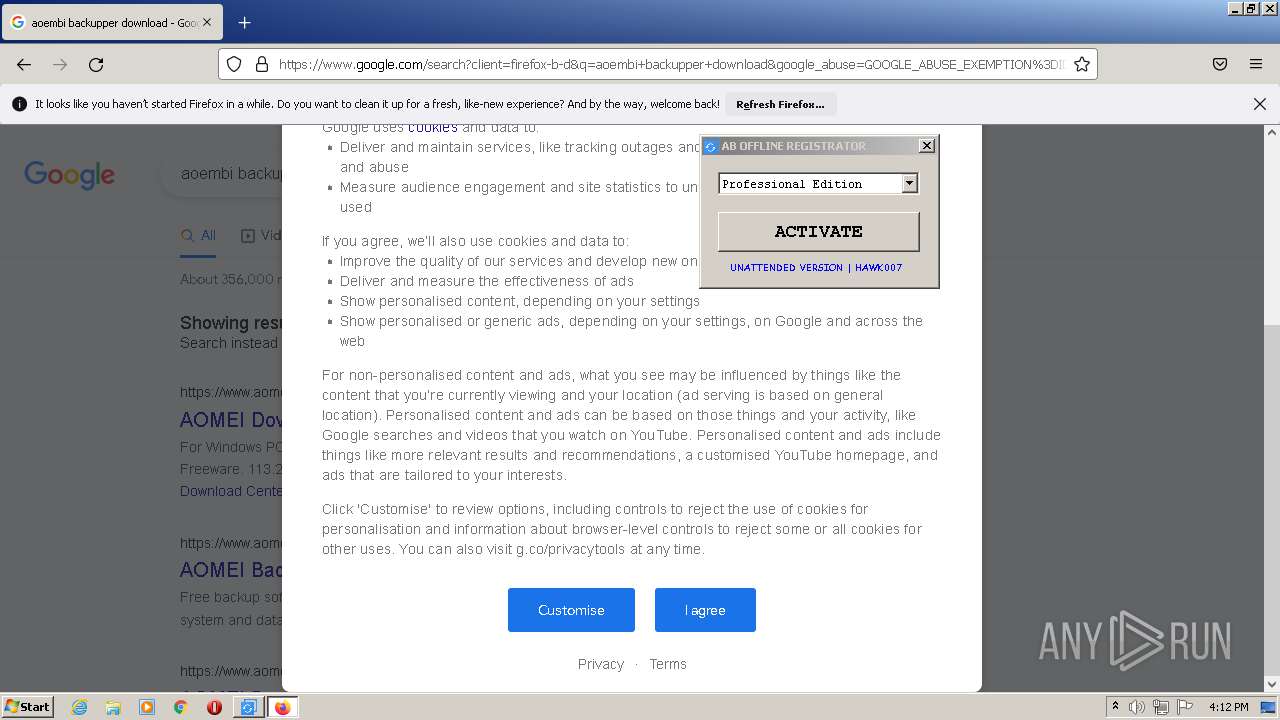Click the Refresh Firefox... button

(x=780, y=104)
